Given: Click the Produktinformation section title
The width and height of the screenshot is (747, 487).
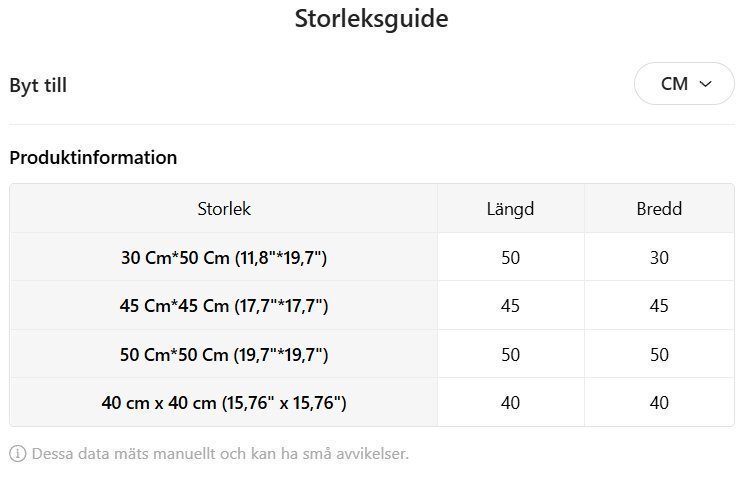Looking at the screenshot, I should pyautogui.click(x=93, y=157).
